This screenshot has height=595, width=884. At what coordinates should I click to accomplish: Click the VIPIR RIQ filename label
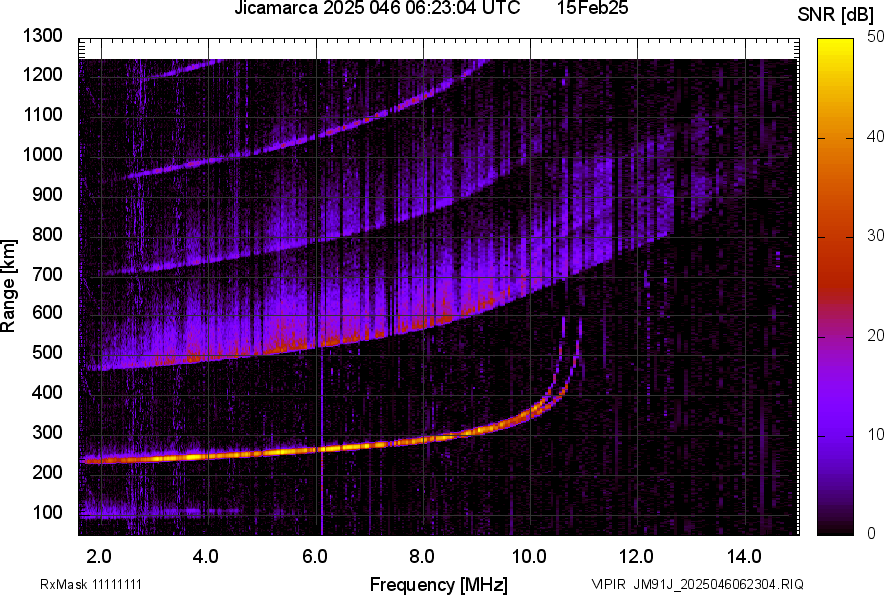696,584
